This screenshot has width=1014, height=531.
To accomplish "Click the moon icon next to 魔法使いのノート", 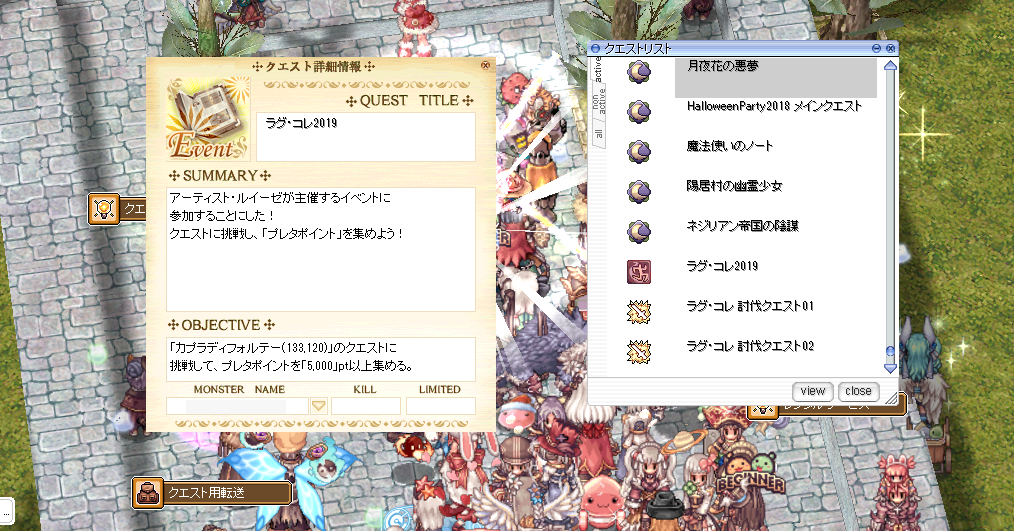I will 639,151.
